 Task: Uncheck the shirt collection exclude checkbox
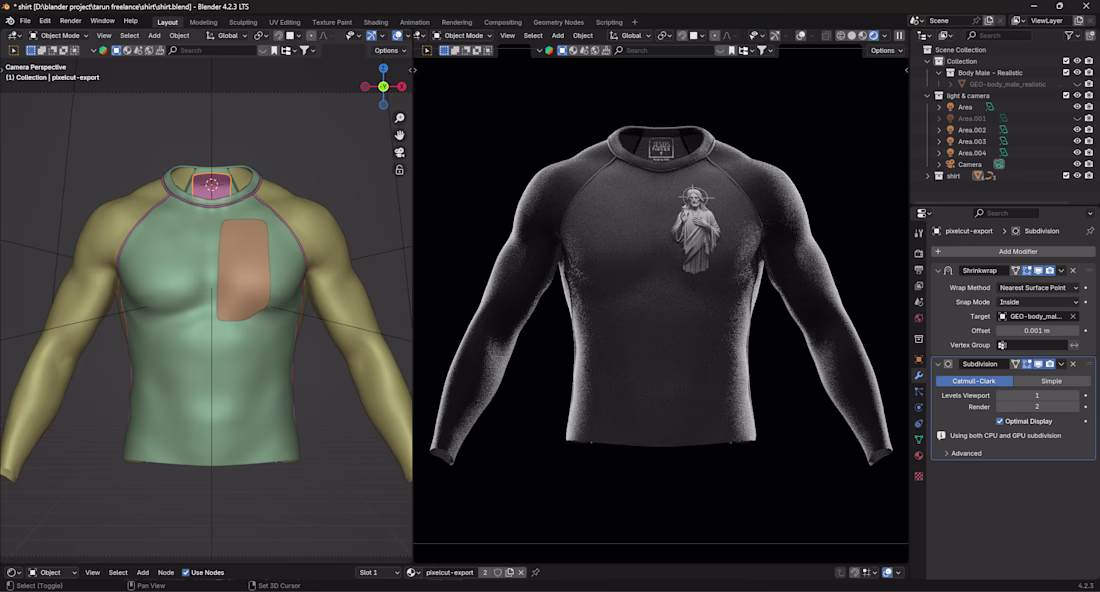[x=1066, y=175]
